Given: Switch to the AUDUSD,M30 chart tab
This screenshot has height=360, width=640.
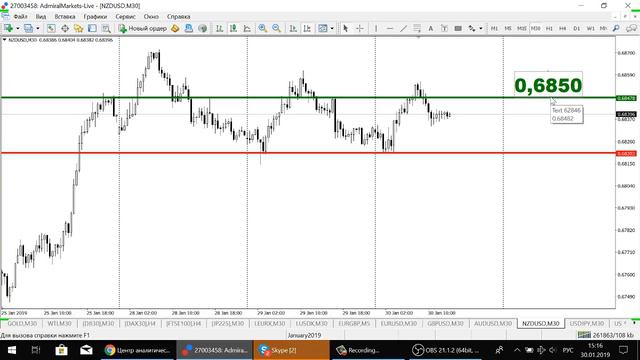Looking at the screenshot, I should click(493, 323).
